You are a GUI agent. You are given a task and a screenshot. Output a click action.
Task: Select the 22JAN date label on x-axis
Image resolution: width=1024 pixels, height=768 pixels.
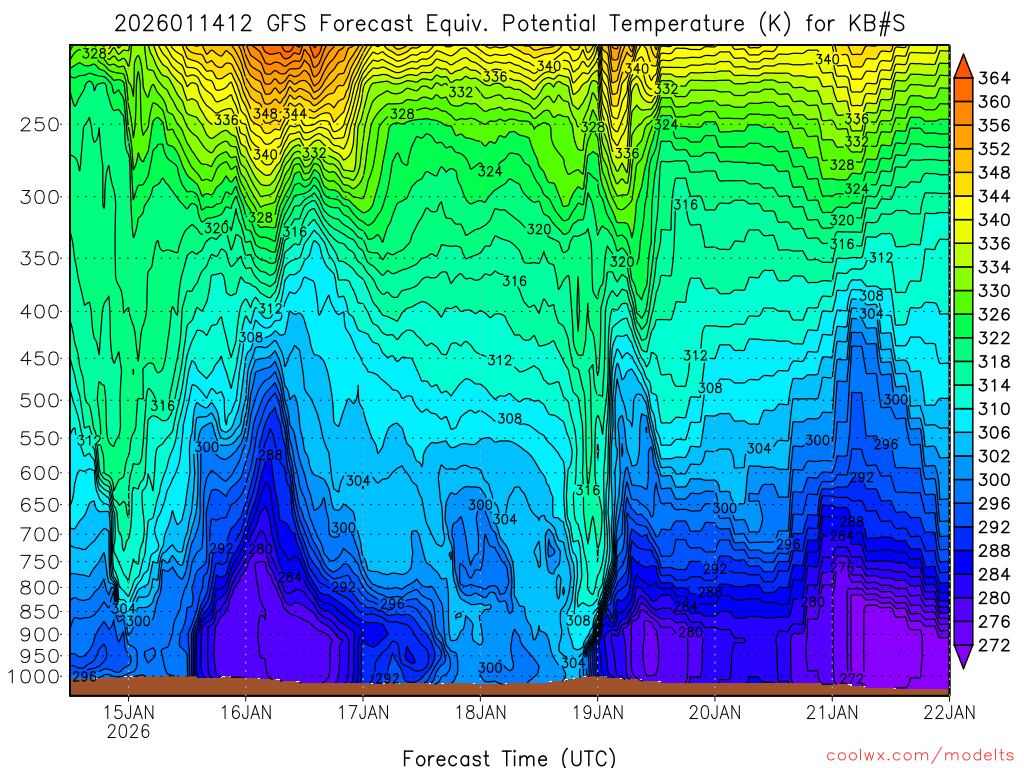950,712
